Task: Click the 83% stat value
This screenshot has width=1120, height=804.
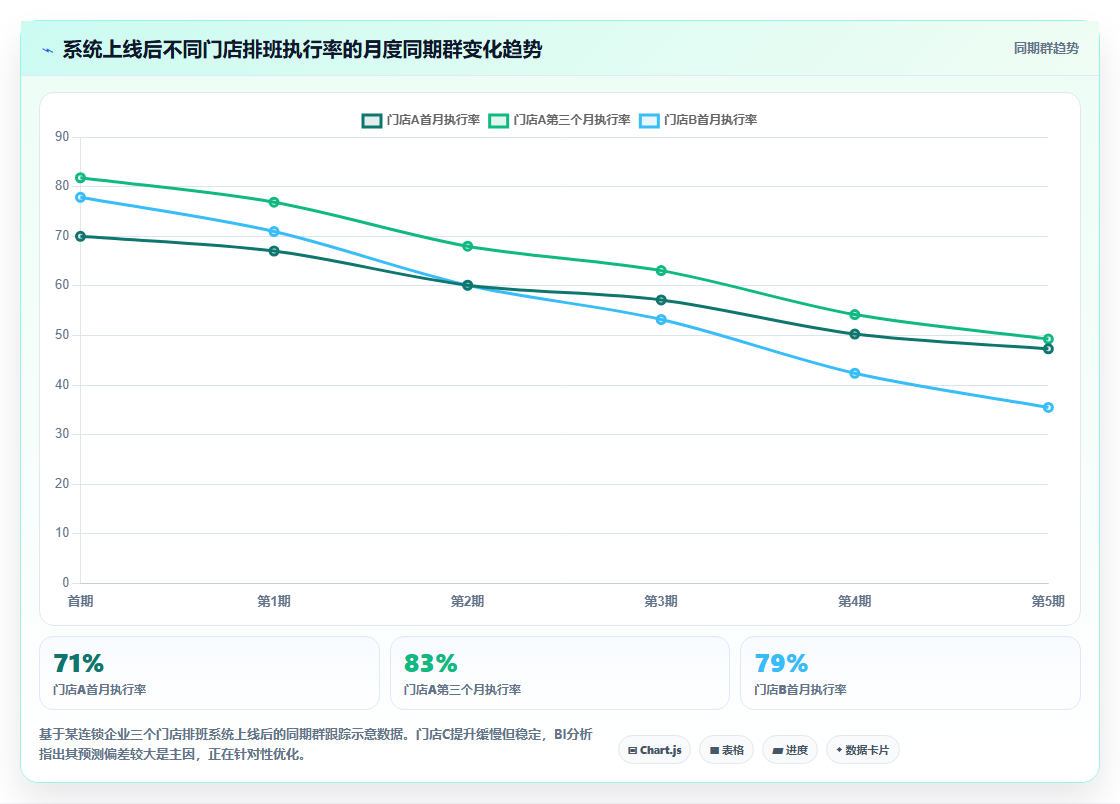Action: pos(431,663)
